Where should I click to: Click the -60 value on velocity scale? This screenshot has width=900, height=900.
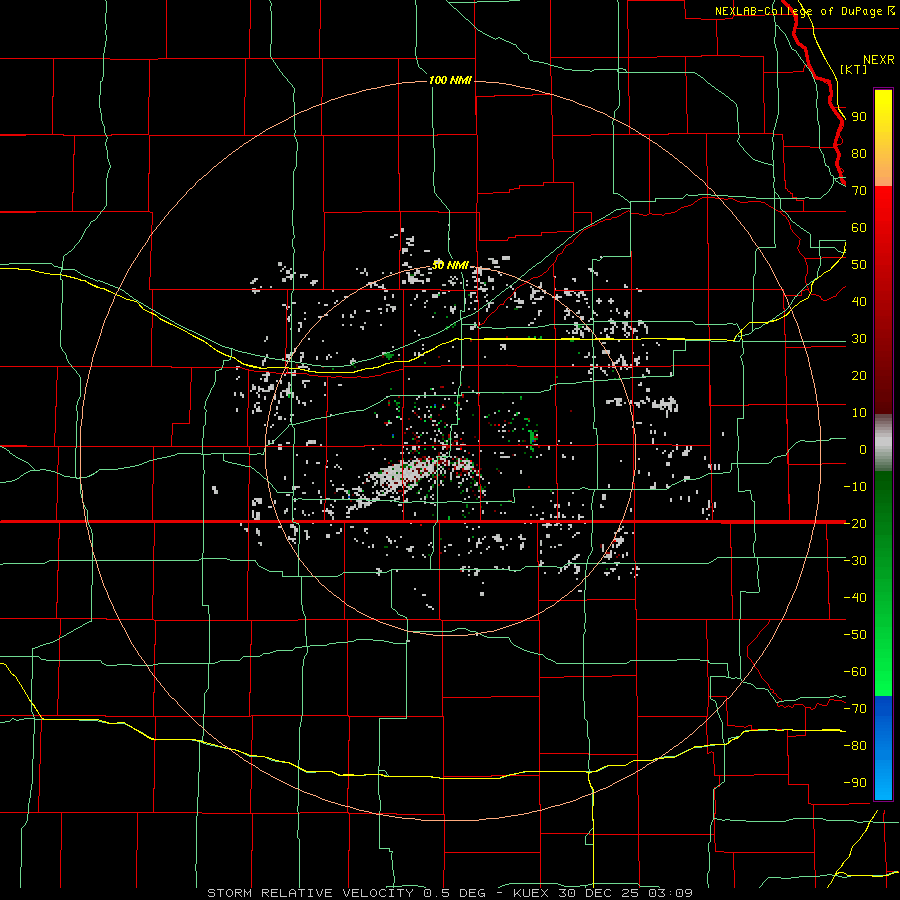tap(855, 672)
